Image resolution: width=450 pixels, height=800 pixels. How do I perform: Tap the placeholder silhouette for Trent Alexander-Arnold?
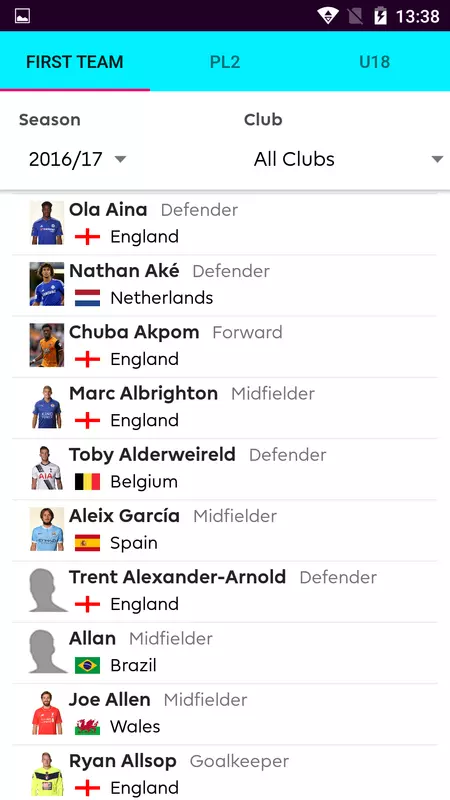coord(47,592)
